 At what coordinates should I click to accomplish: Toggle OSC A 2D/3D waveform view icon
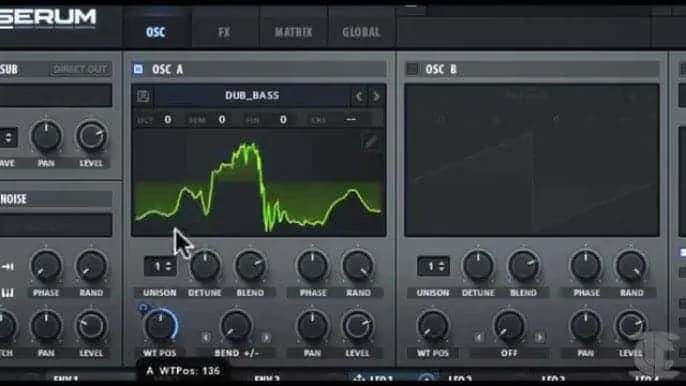[x=143, y=96]
